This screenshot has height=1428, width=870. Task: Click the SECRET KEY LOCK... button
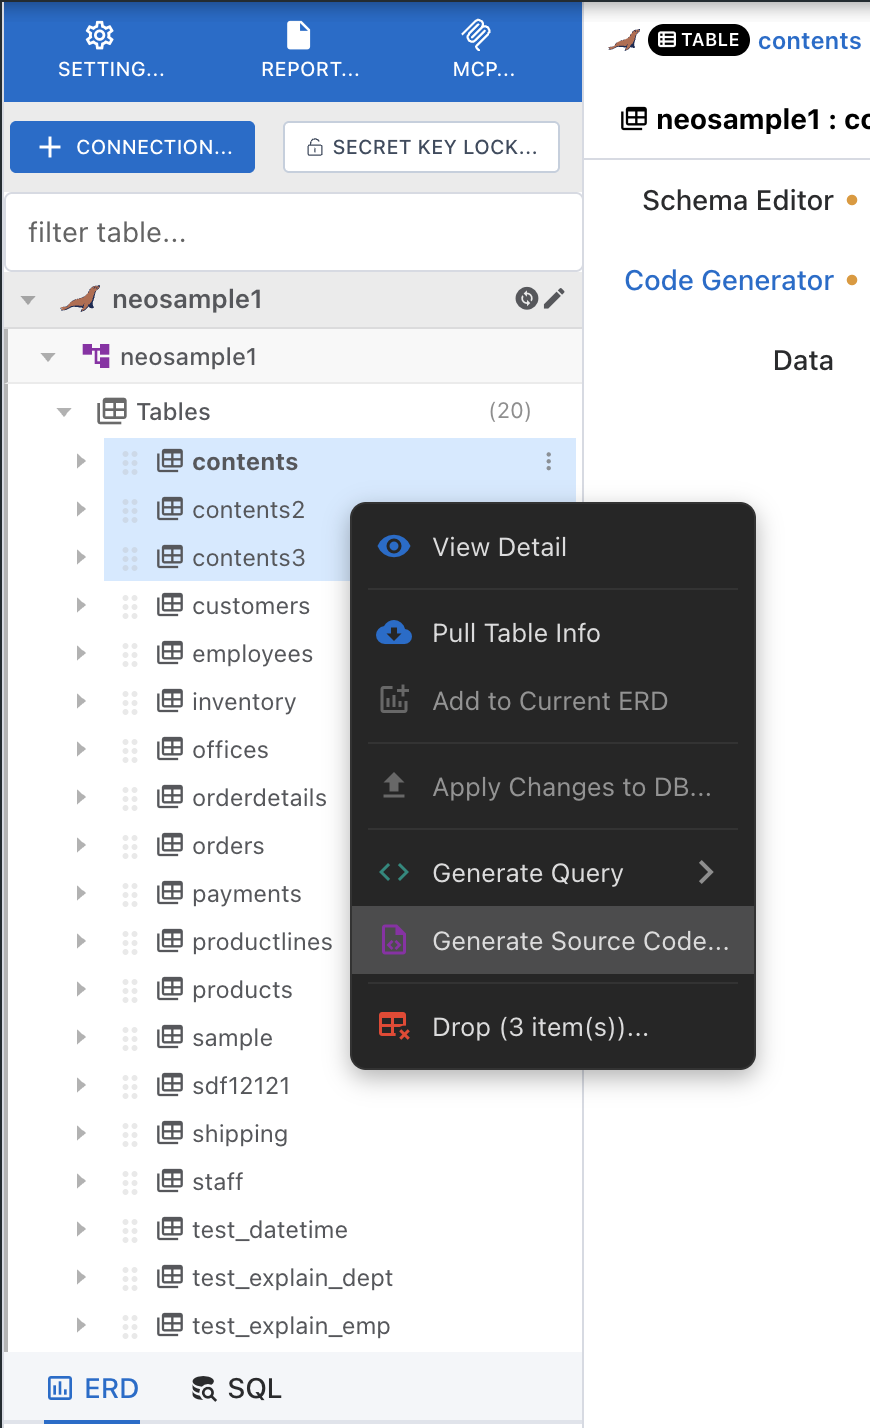coord(421,147)
